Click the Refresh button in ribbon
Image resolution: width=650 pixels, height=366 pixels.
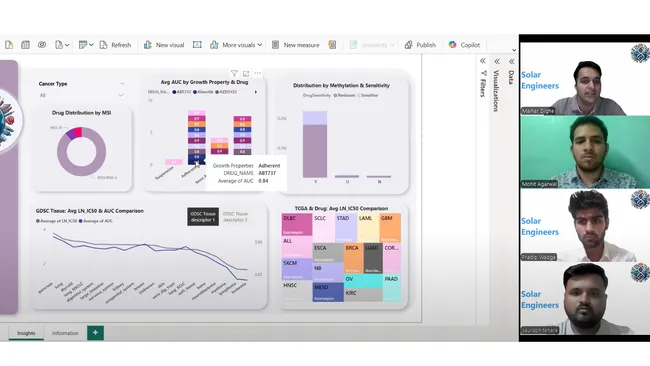click(115, 45)
